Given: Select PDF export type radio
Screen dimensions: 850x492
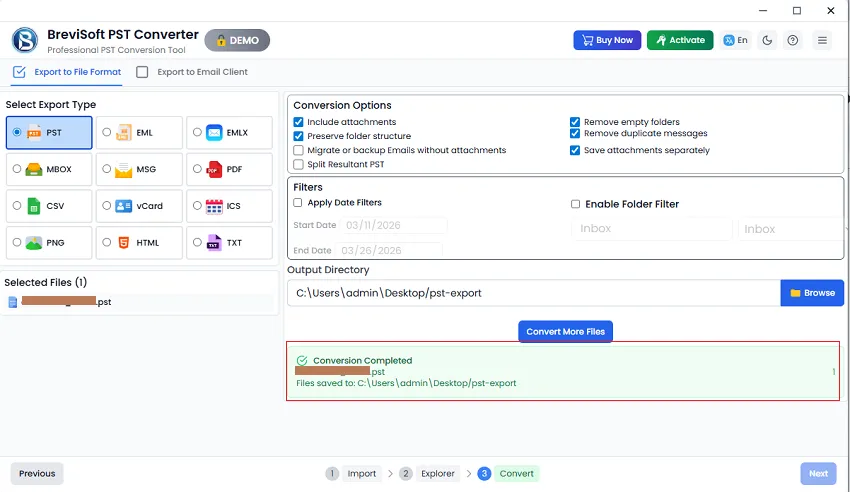Looking at the screenshot, I should tap(197, 169).
